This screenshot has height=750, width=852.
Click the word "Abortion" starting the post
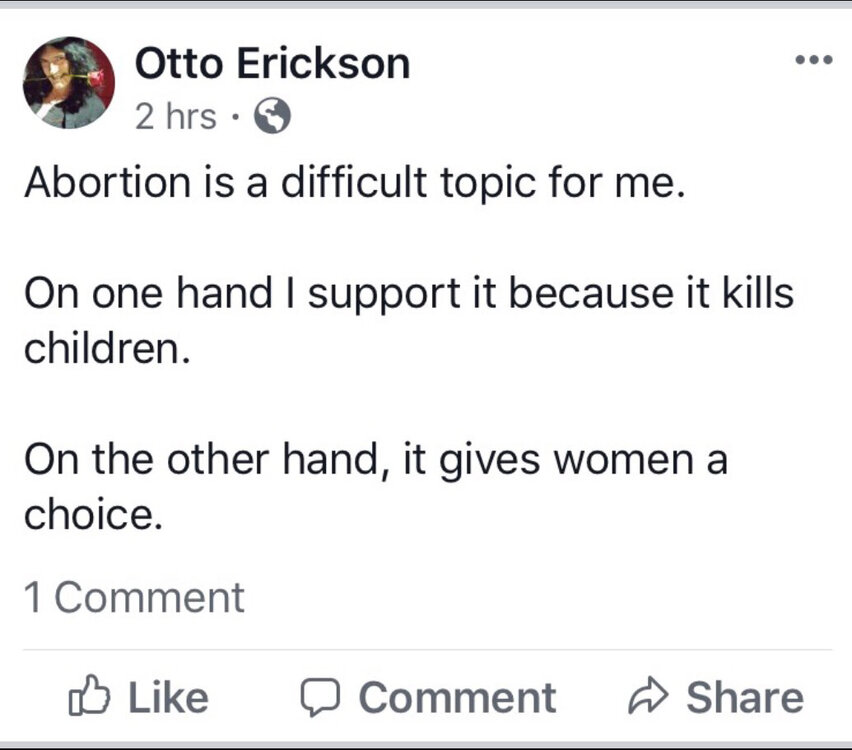point(92,186)
